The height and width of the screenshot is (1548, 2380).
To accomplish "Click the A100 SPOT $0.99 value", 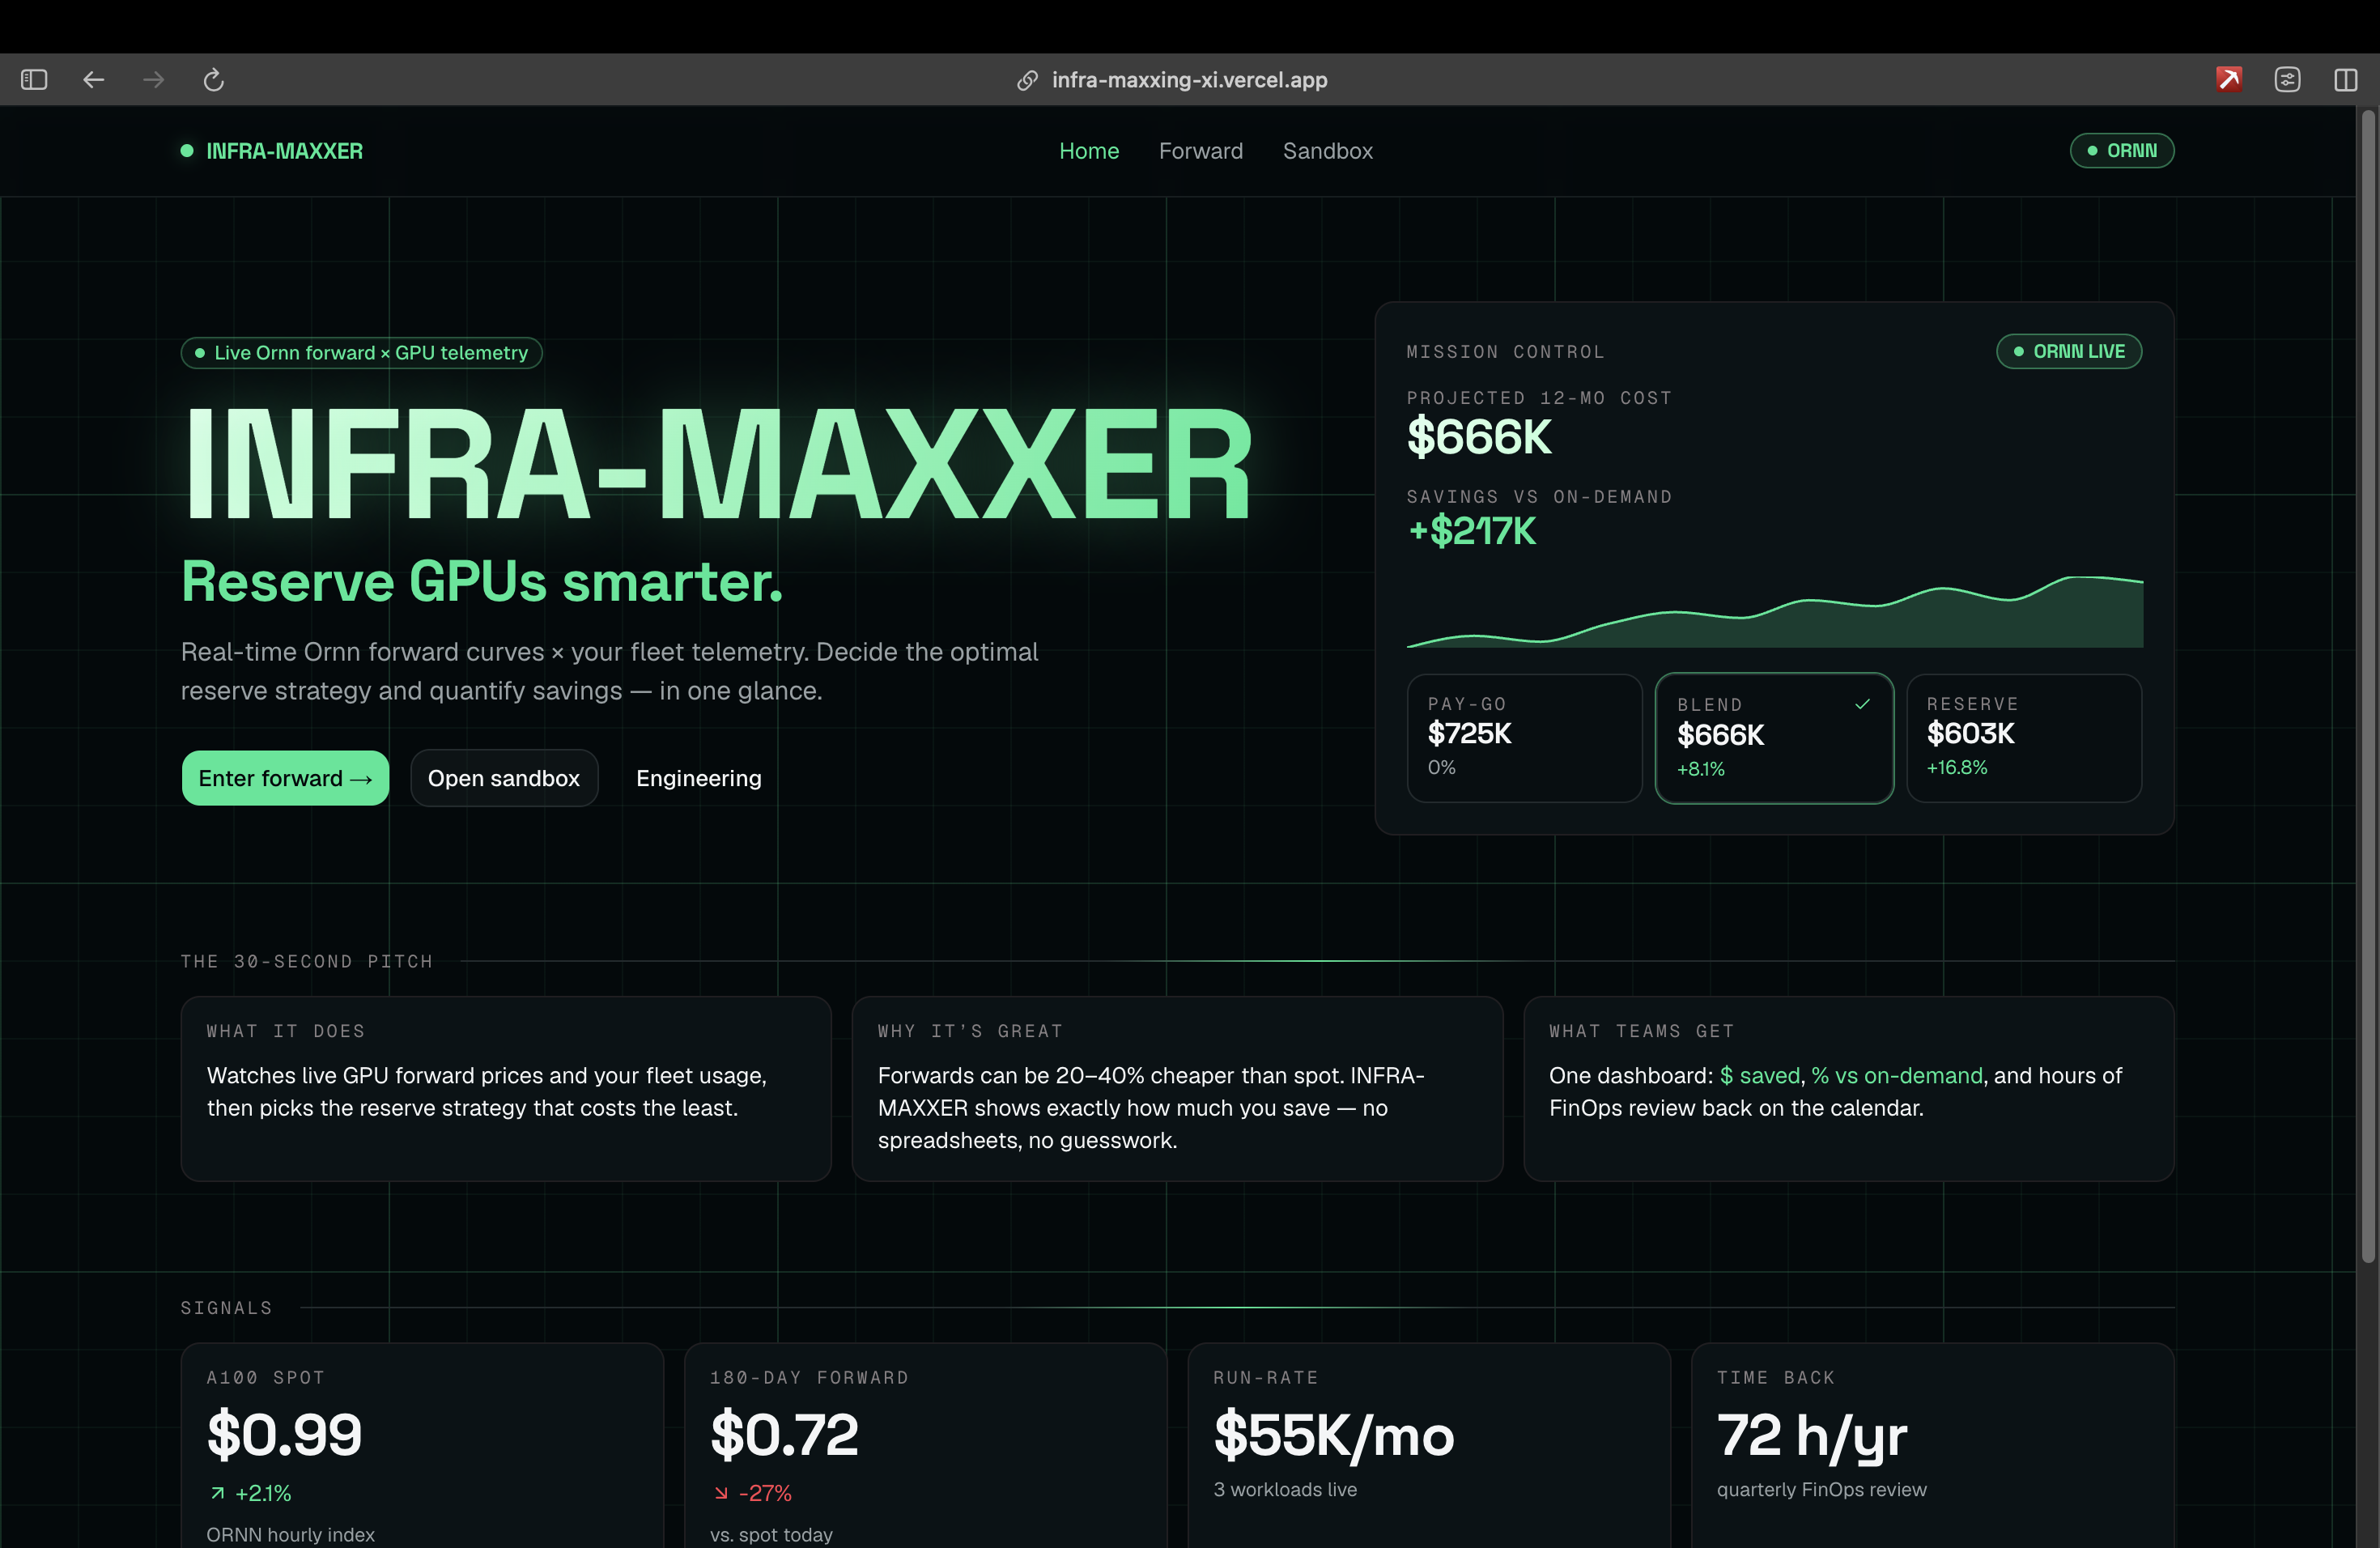I will [284, 1435].
